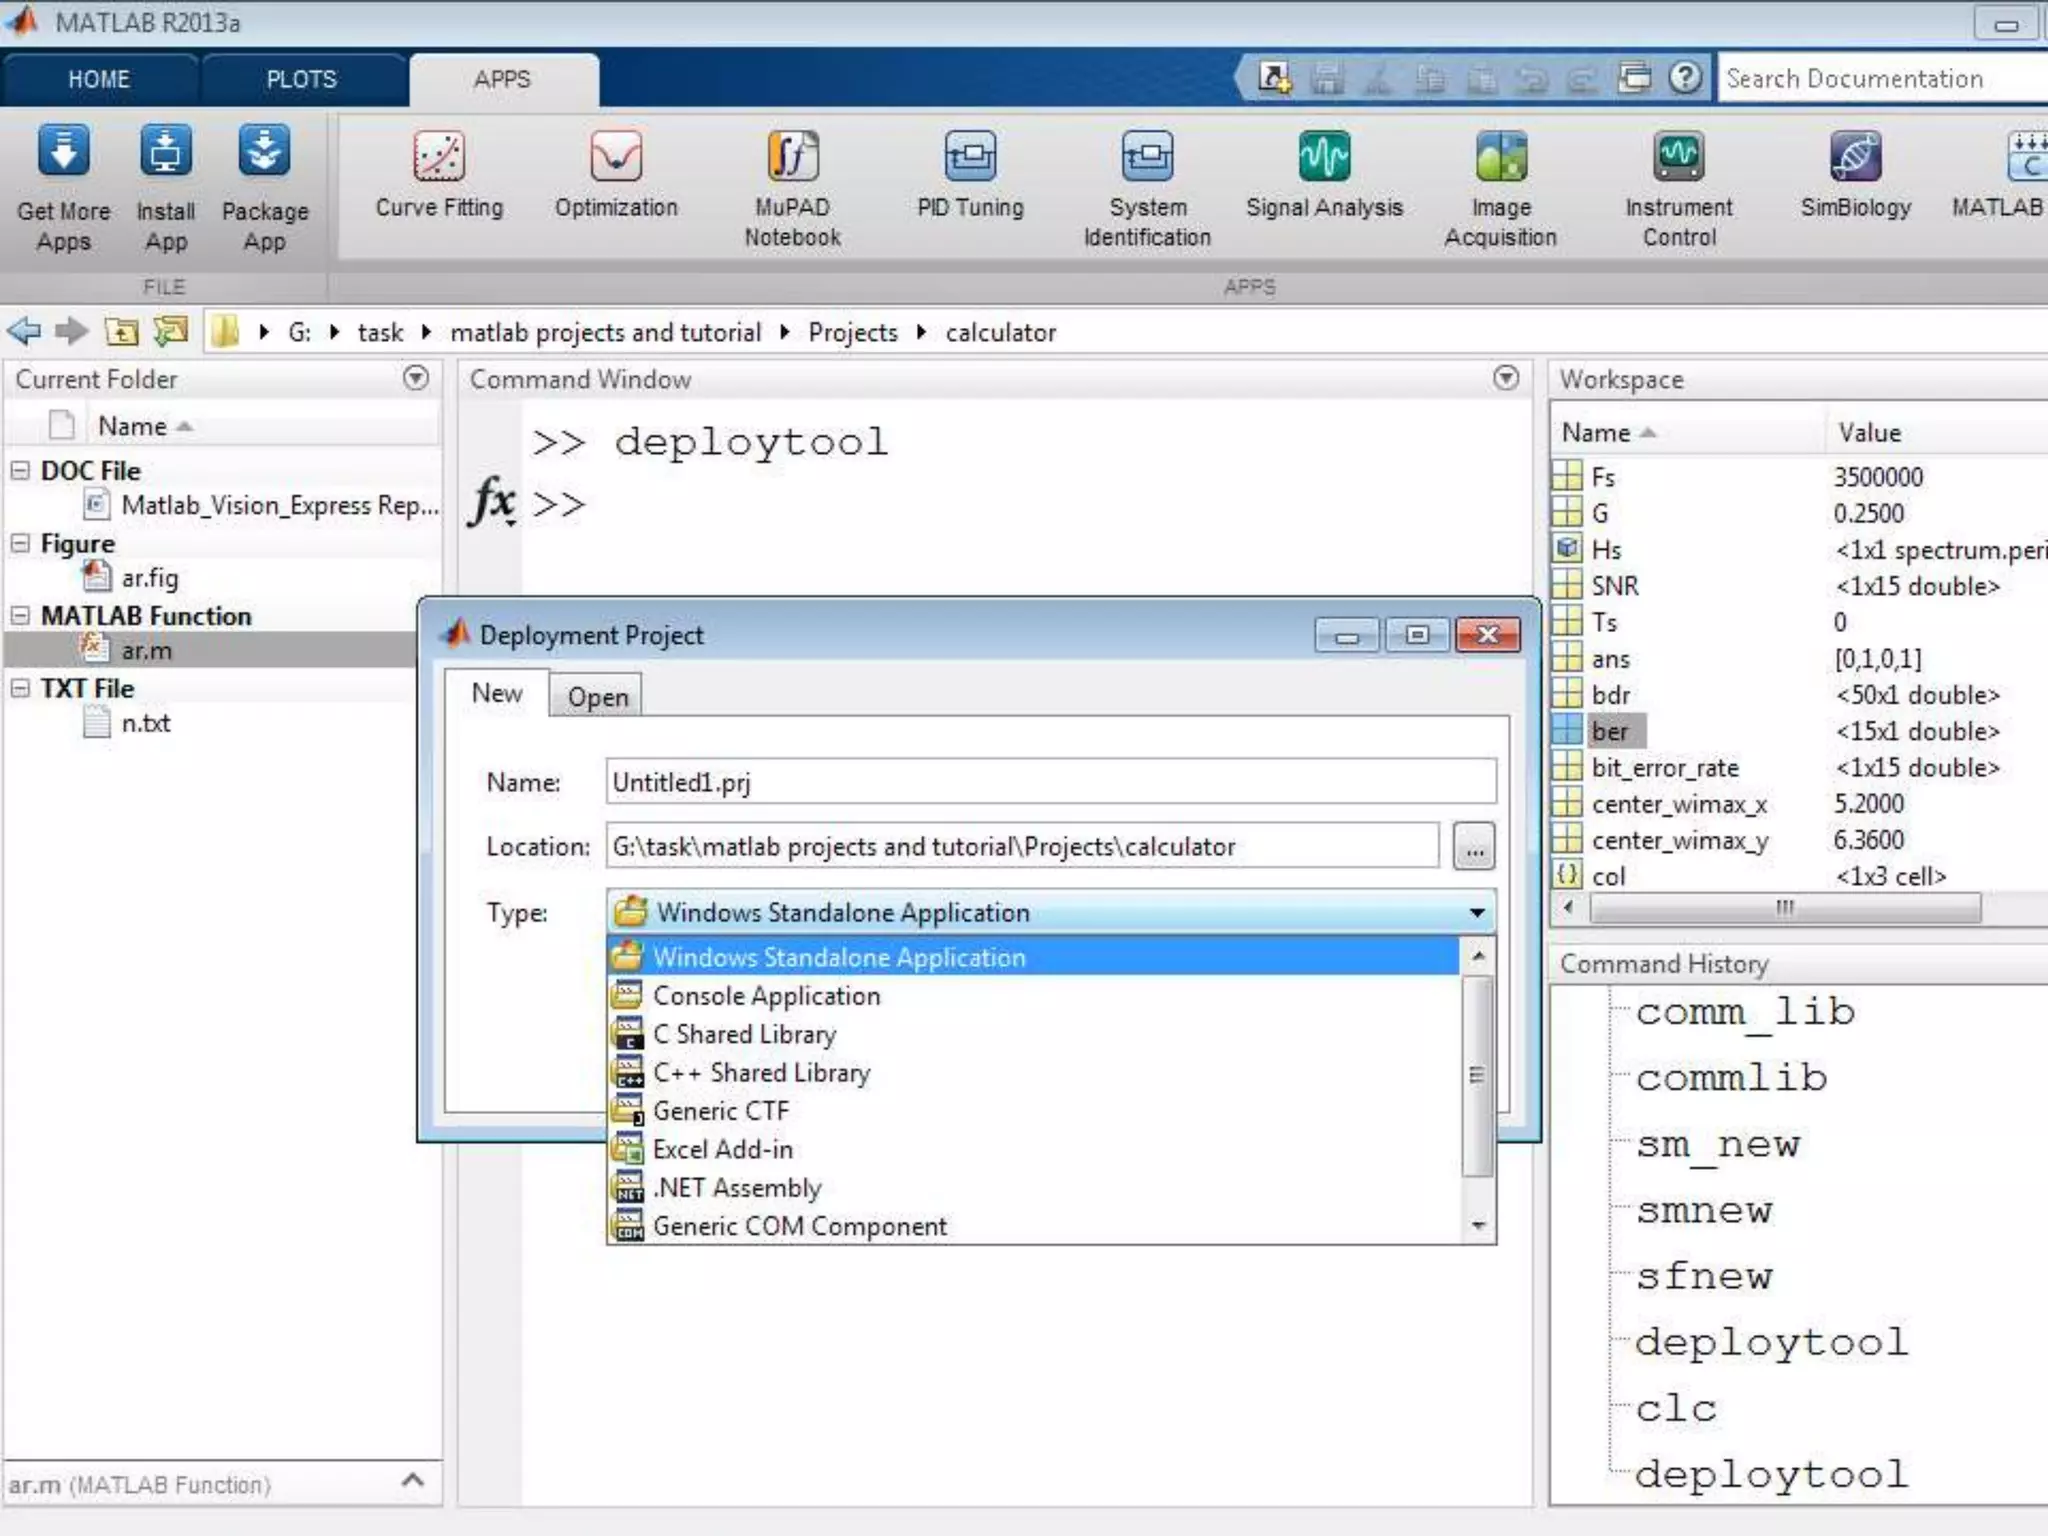Click the Name field with Untitled1.prj
Image resolution: width=2048 pixels, height=1536 pixels.
(1050, 782)
